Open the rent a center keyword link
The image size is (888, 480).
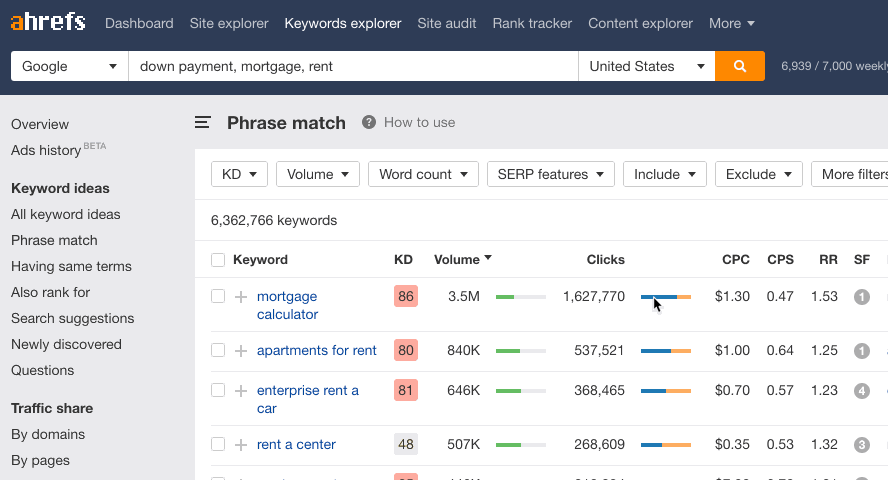click(x=296, y=444)
